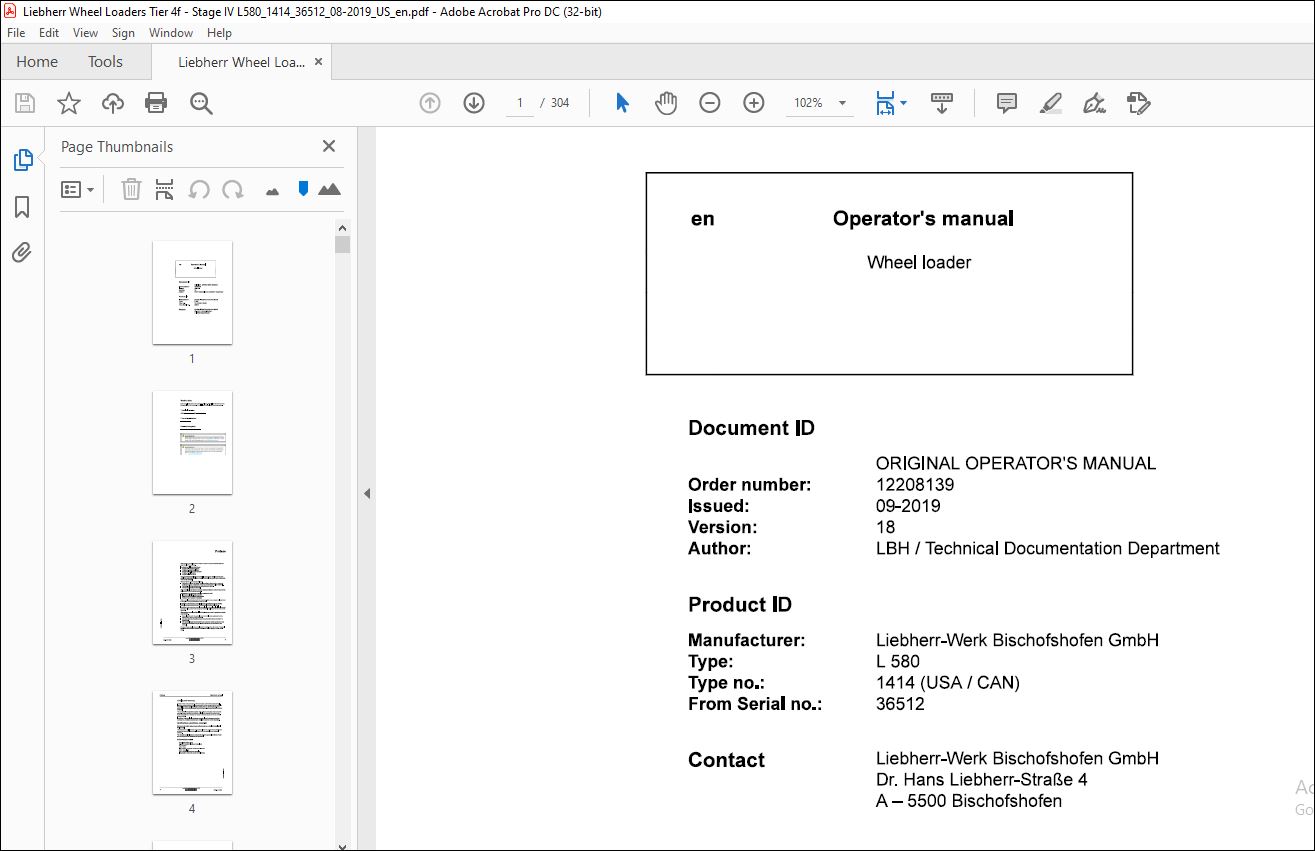Select page 4 thumbnail

coord(192,742)
